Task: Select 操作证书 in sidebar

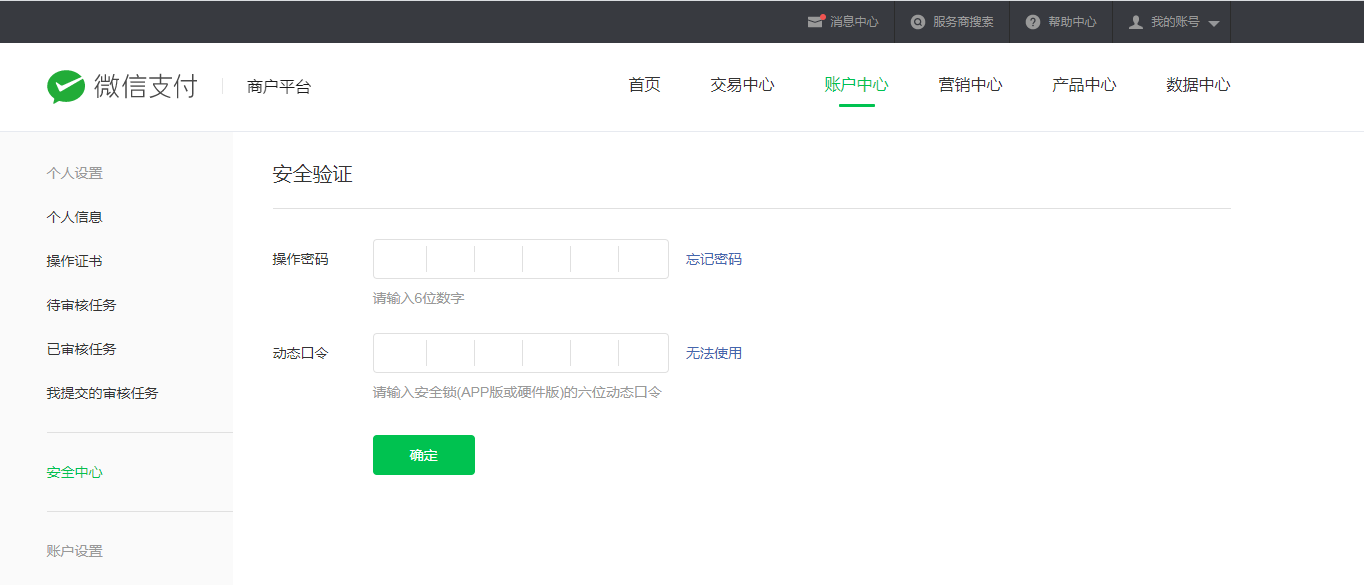Action: point(74,261)
